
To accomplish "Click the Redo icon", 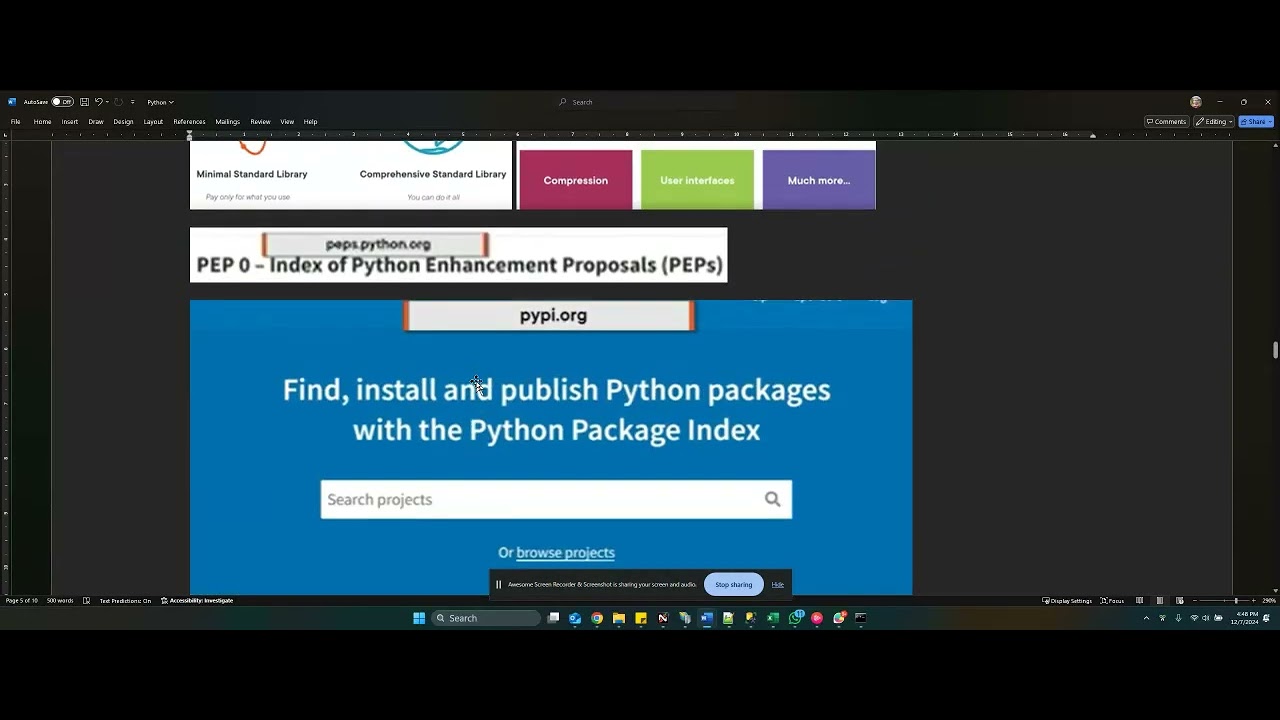I will 118,102.
